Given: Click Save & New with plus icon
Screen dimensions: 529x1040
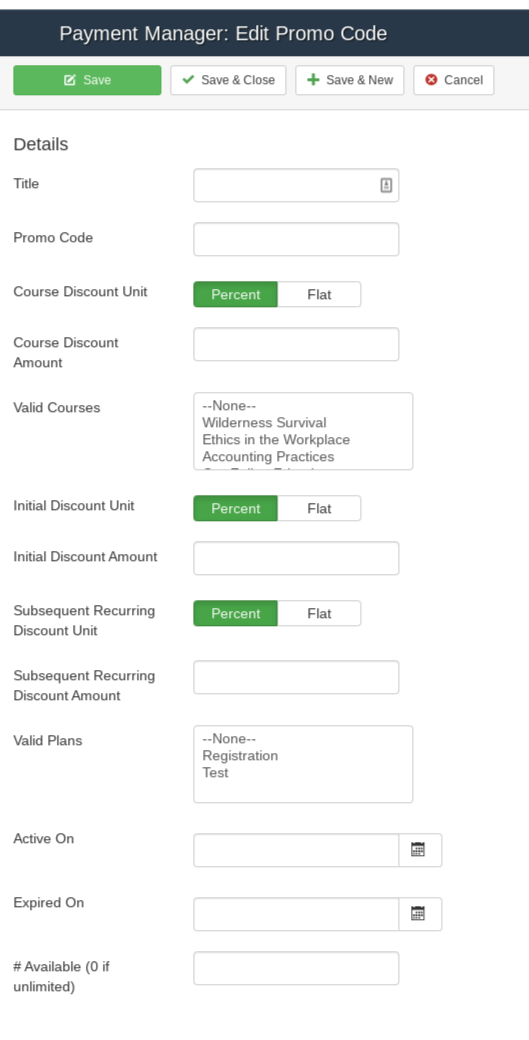Looking at the screenshot, I should coord(349,80).
